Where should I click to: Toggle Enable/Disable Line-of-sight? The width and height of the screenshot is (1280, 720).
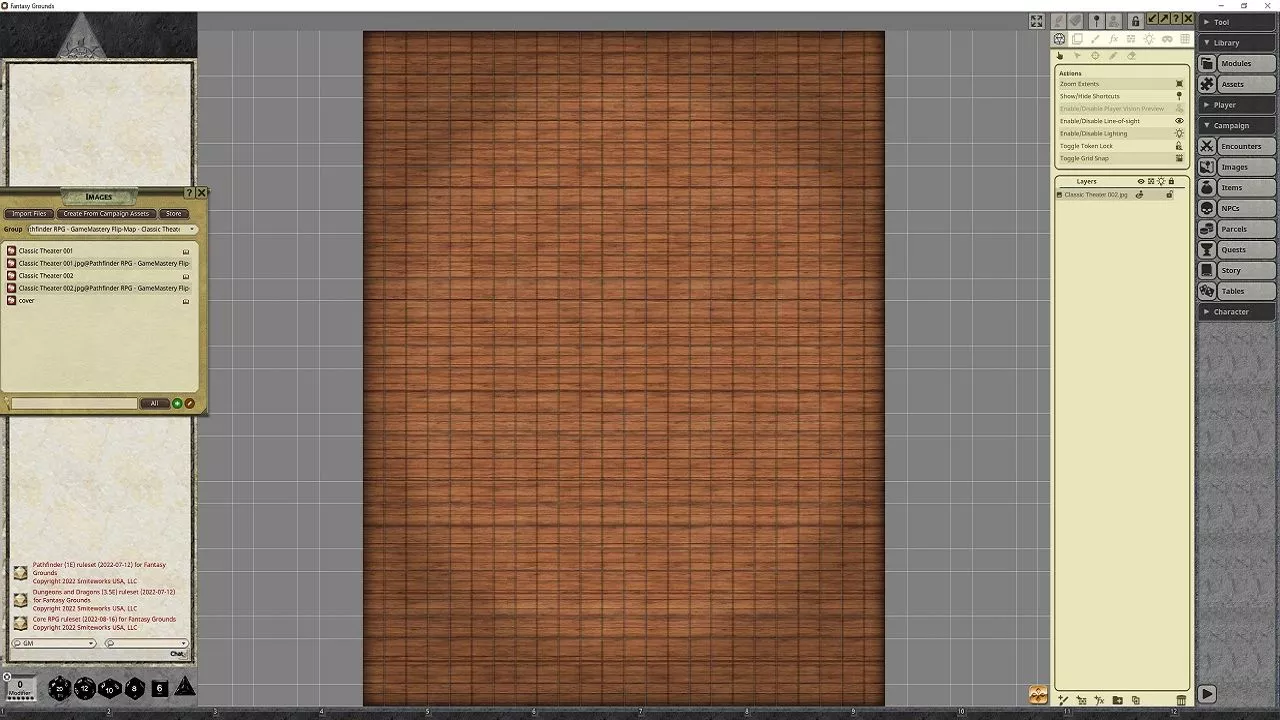1121,121
